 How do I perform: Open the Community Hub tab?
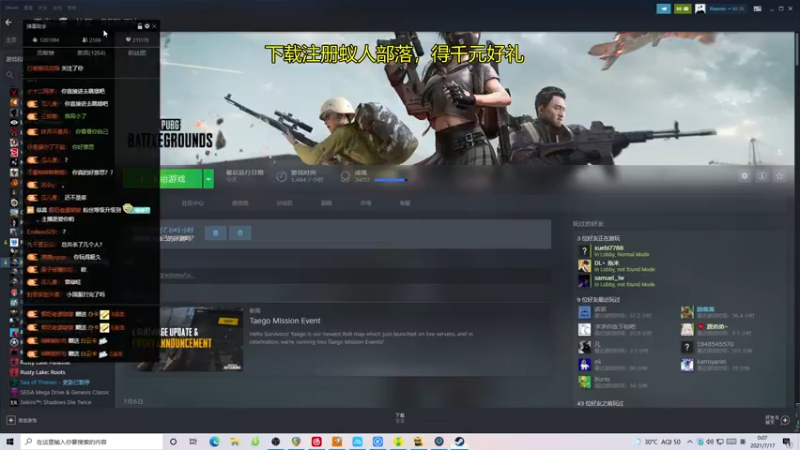pos(192,204)
